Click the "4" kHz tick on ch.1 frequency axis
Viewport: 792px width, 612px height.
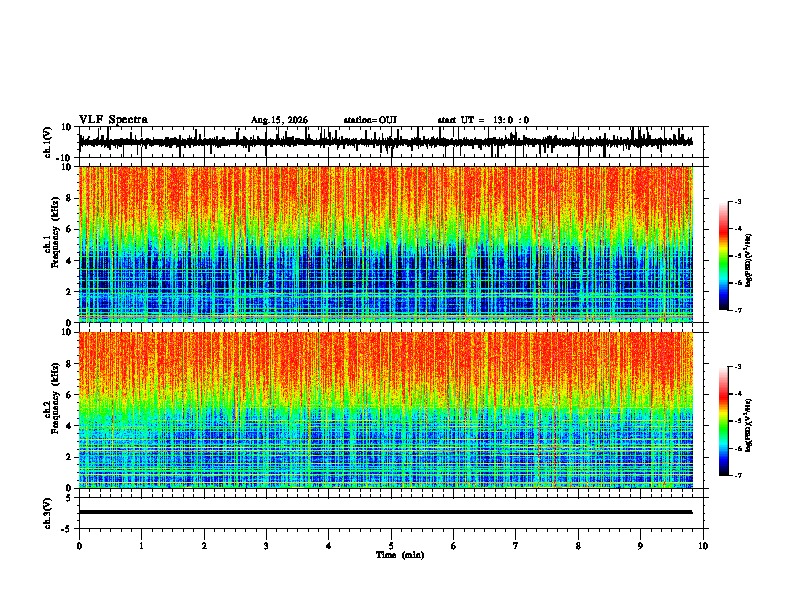pos(69,261)
